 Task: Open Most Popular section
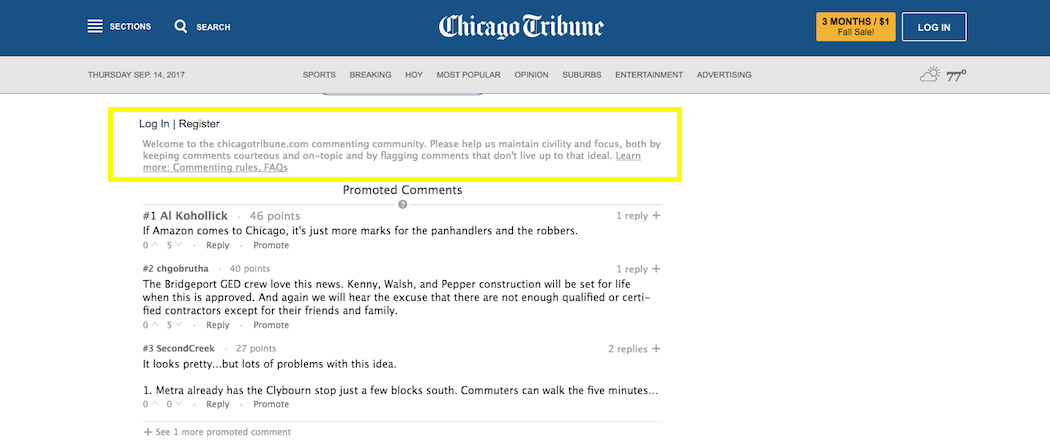(x=469, y=75)
